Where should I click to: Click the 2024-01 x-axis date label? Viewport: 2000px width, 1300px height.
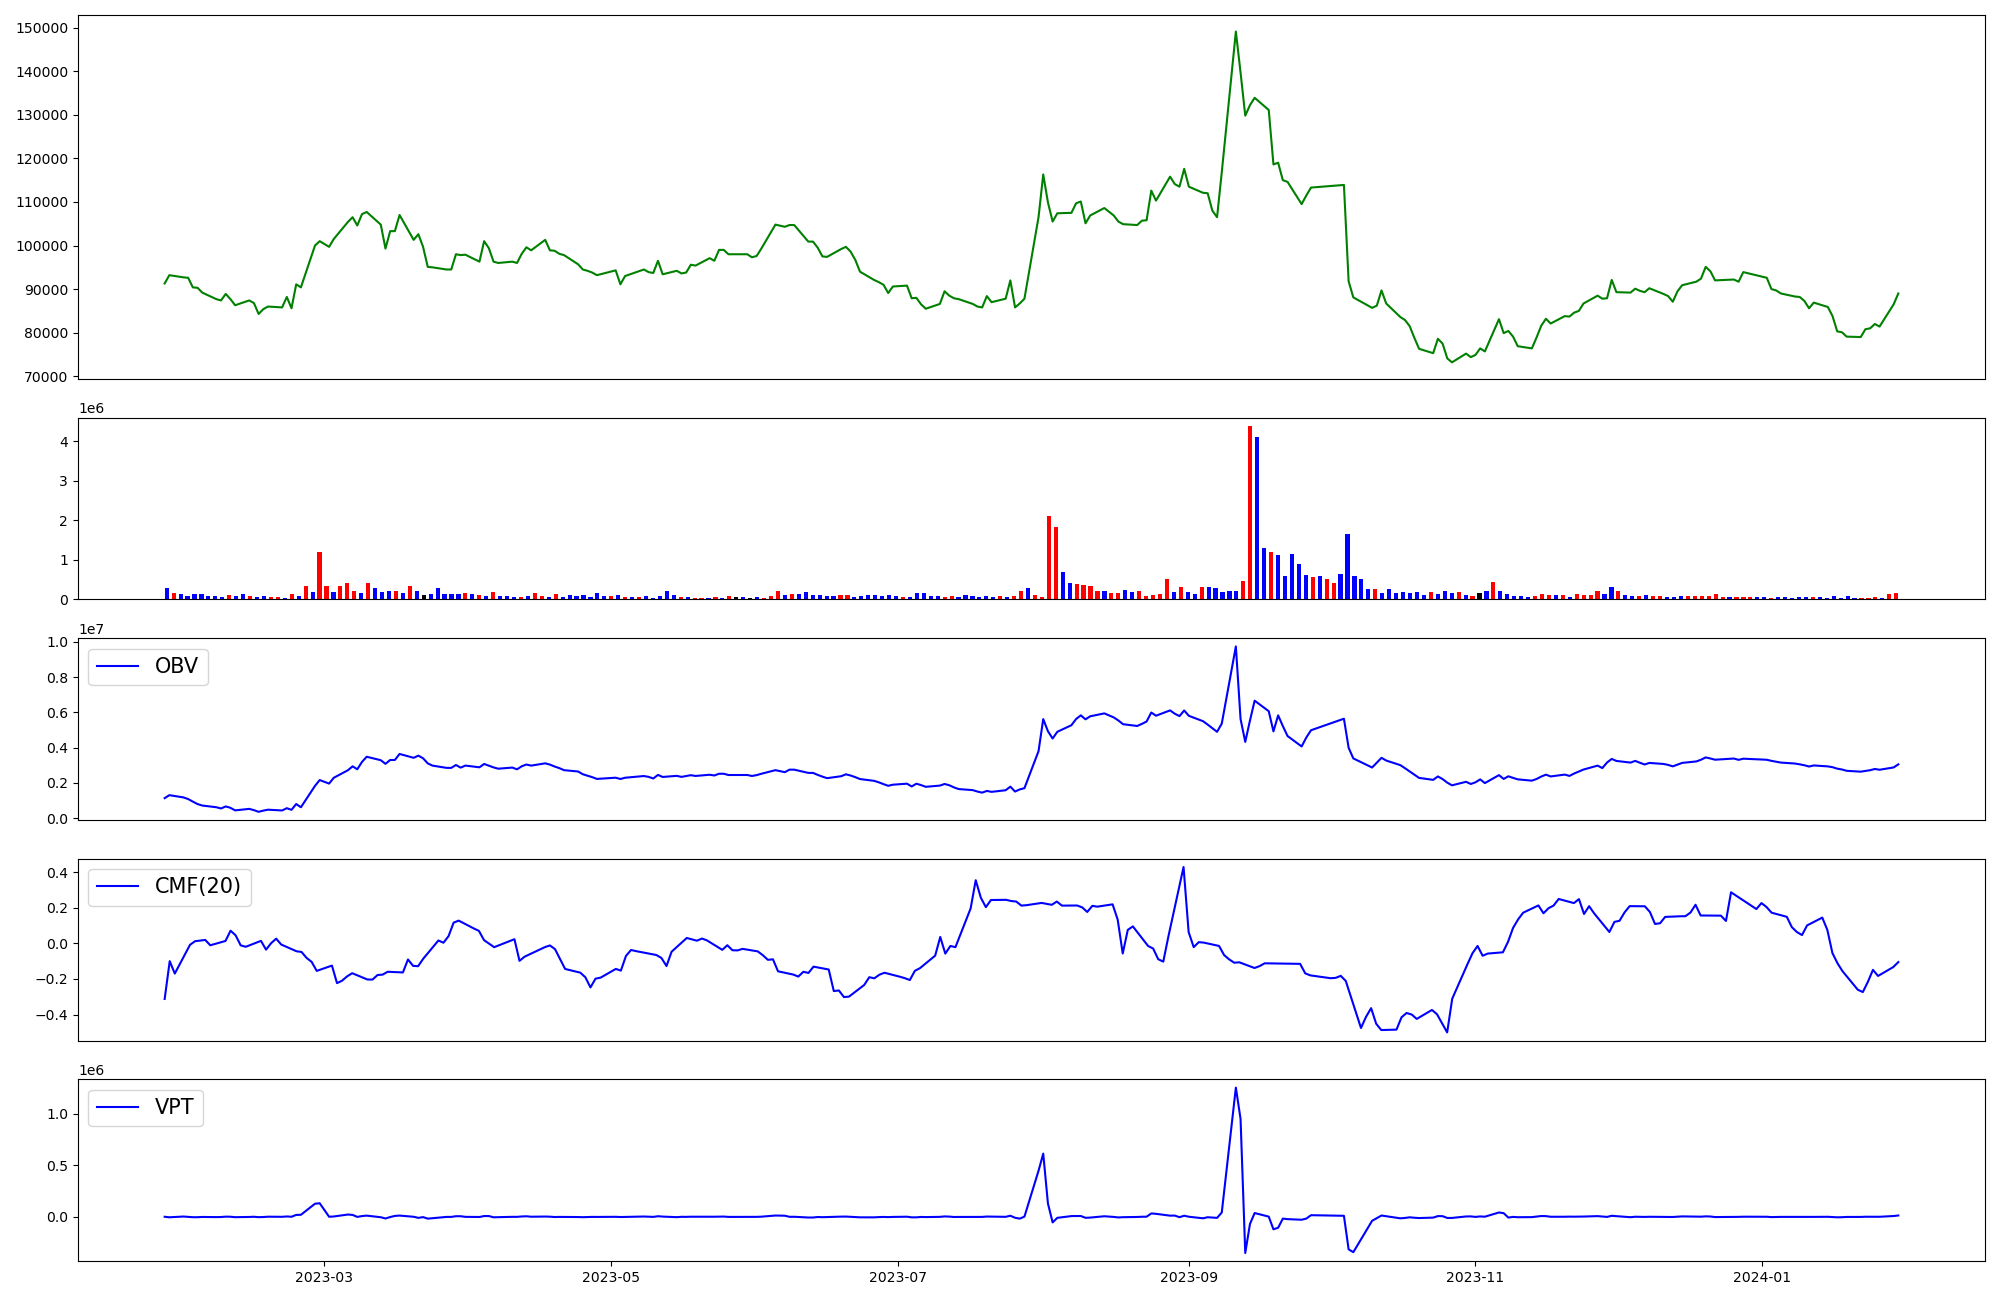pyautogui.click(x=1762, y=1277)
